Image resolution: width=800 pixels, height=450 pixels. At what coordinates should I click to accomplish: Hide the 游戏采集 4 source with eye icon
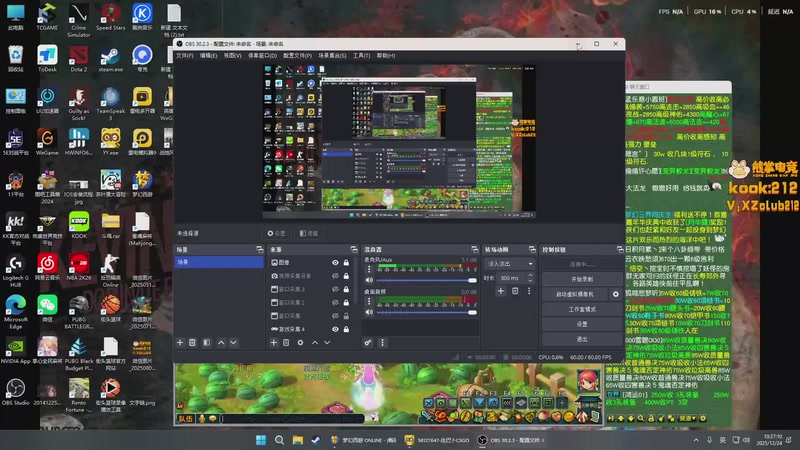pyautogui.click(x=335, y=329)
